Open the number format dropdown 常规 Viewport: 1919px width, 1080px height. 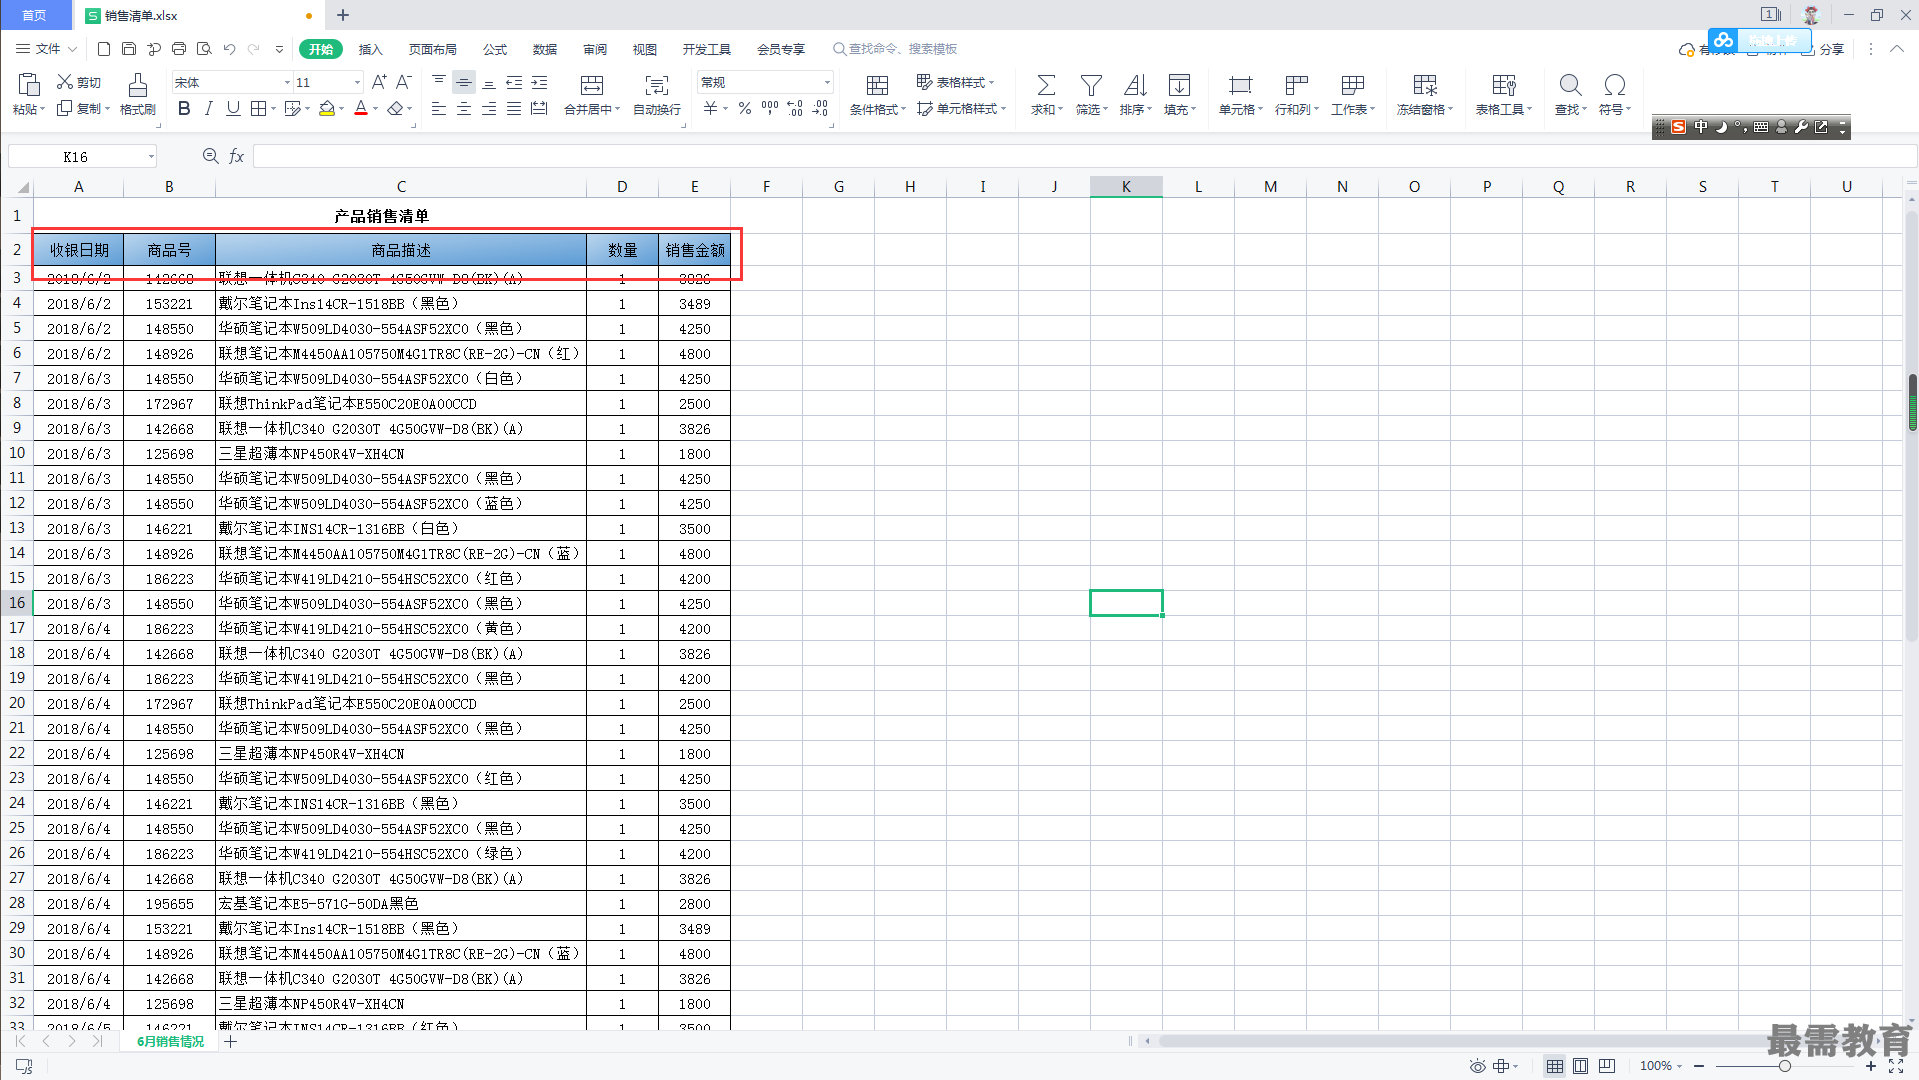(x=827, y=83)
